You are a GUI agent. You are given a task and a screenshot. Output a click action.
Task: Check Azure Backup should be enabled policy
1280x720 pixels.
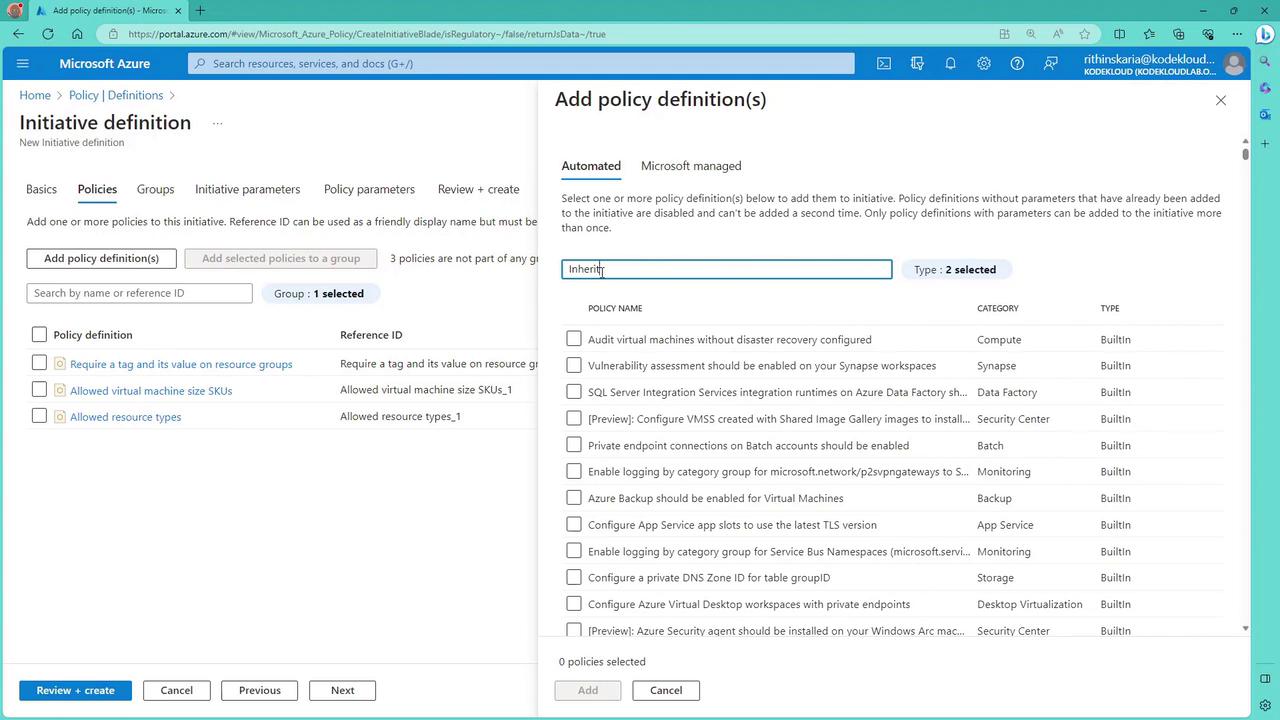(x=574, y=498)
